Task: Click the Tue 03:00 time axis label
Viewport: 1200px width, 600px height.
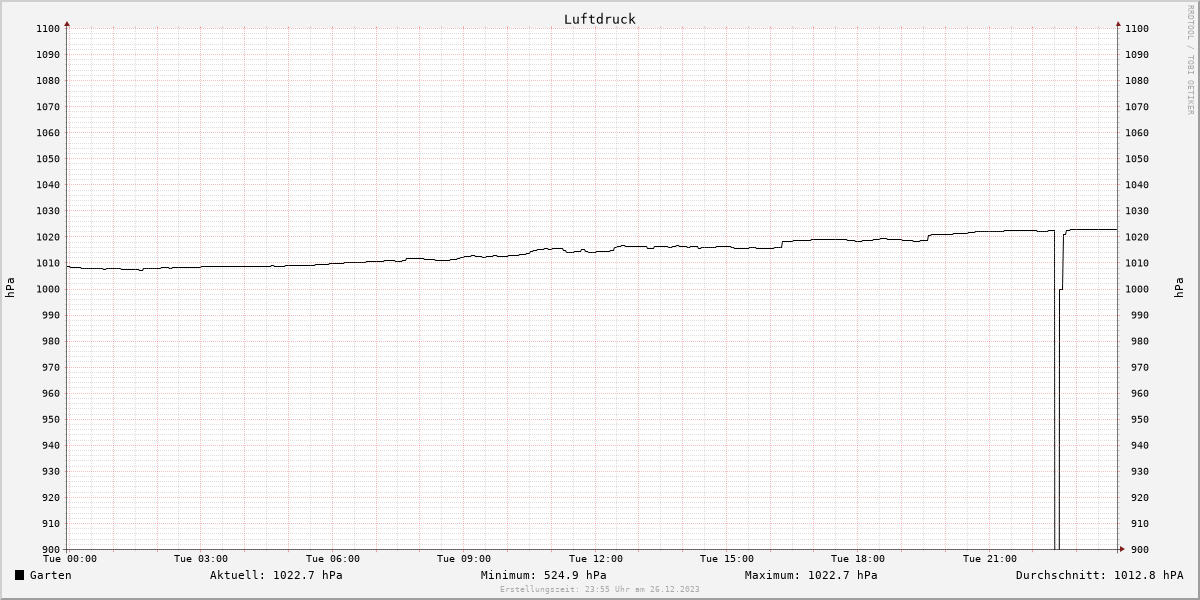Action: [x=201, y=559]
